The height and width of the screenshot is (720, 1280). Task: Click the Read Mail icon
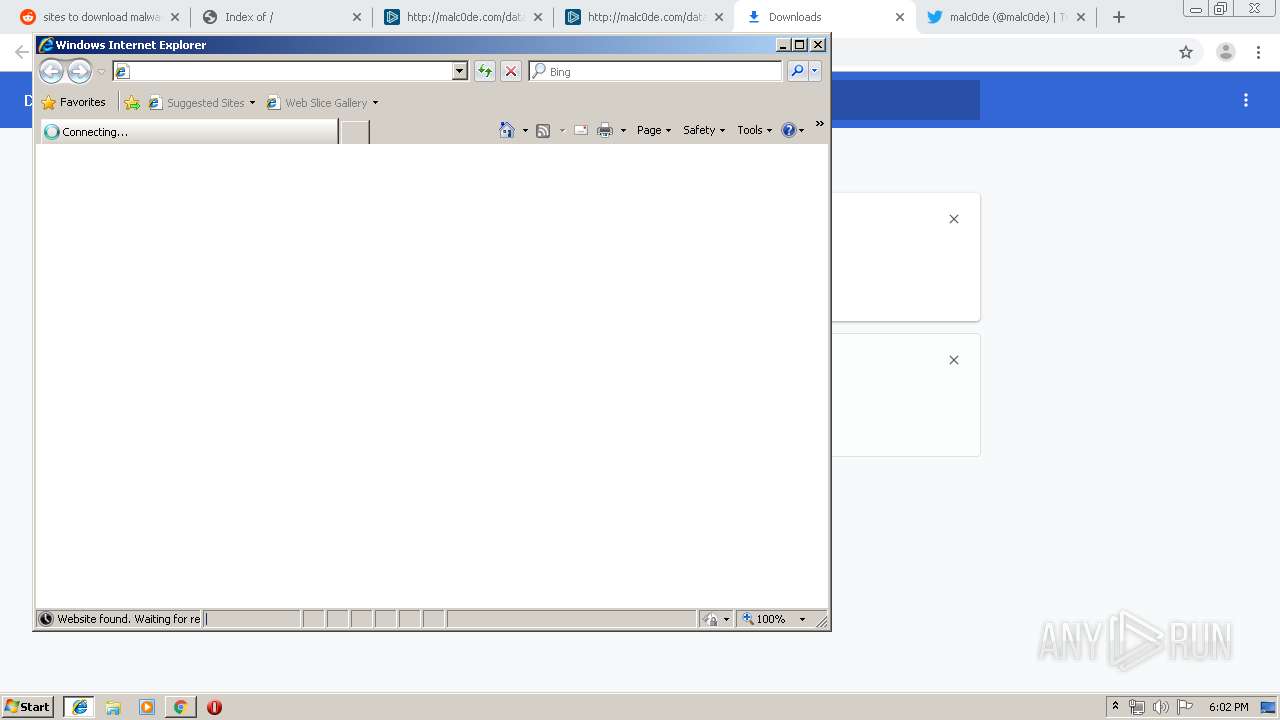(x=581, y=130)
